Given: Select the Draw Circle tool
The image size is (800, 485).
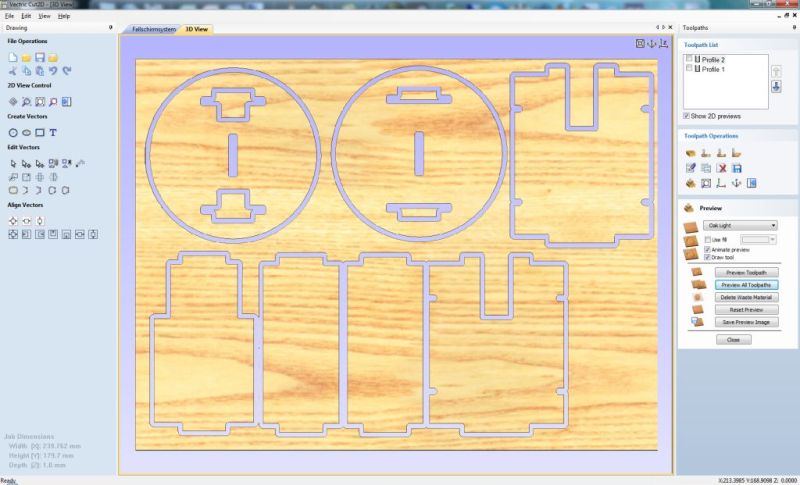Looking at the screenshot, I should point(13,132).
